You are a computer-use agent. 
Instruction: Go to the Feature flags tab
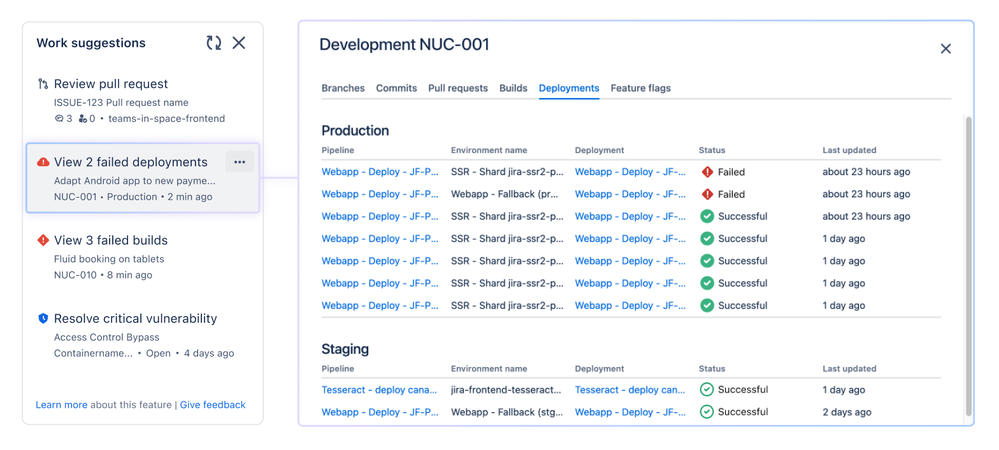click(x=641, y=88)
